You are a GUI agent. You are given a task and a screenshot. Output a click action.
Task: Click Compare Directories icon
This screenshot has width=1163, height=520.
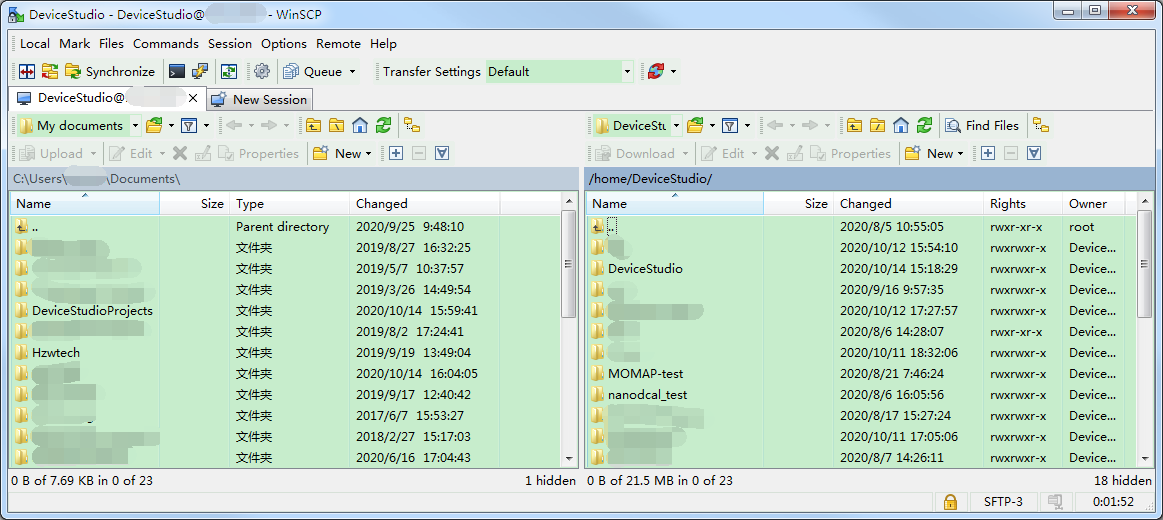tap(28, 72)
